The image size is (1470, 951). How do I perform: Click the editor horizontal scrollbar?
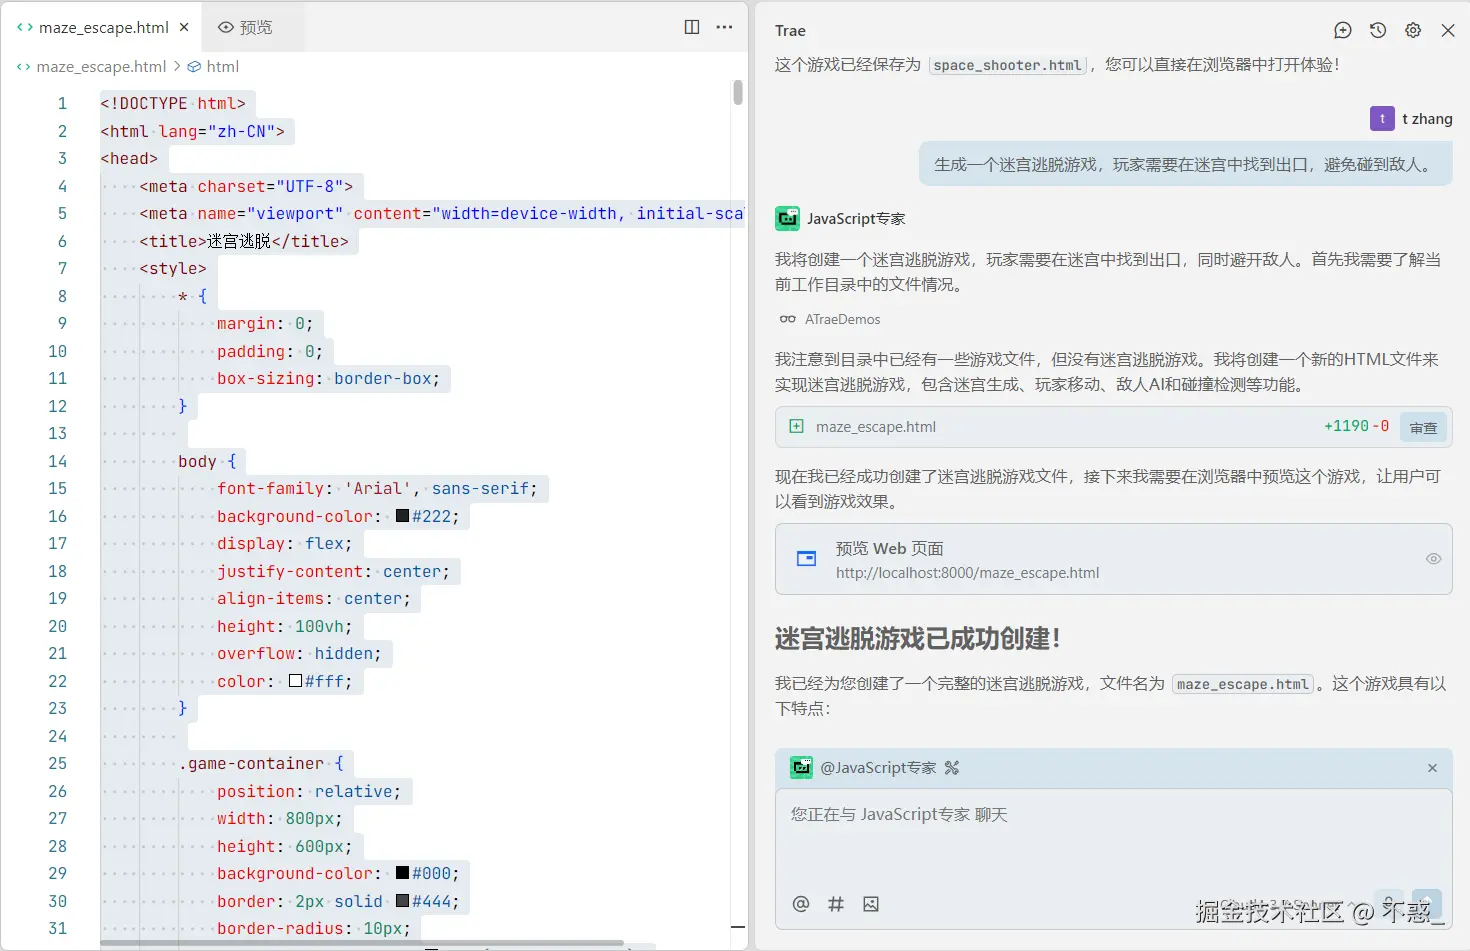[x=362, y=943]
